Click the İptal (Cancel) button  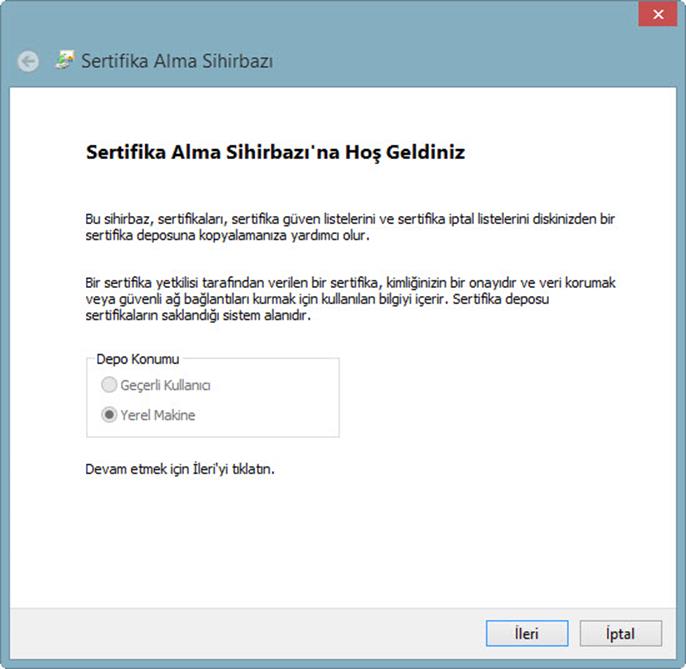pyautogui.click(x=620, y=633)
